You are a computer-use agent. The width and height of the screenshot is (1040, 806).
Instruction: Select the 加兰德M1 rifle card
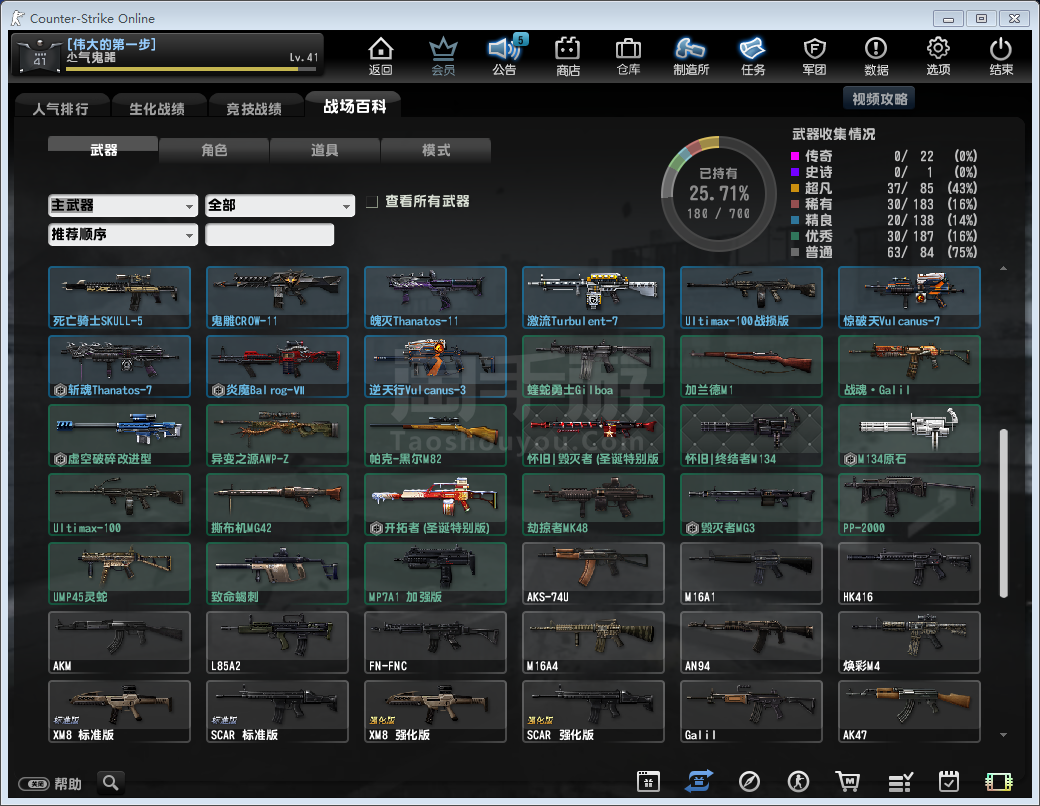(751, 366)
